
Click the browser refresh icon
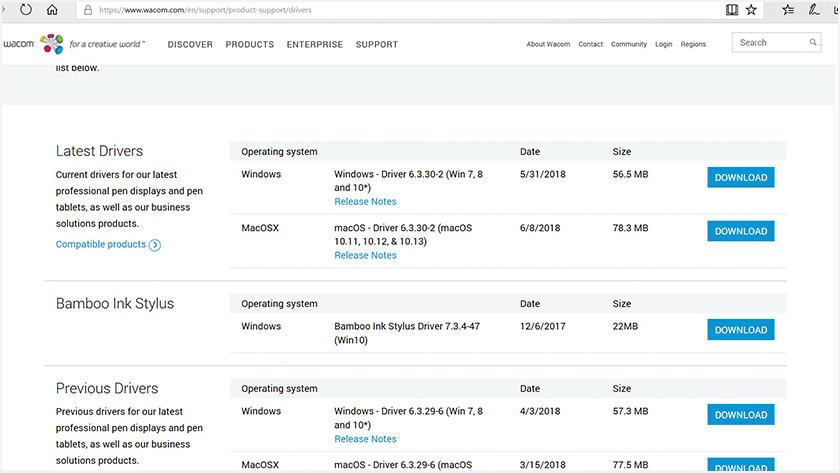click(25, 10)
